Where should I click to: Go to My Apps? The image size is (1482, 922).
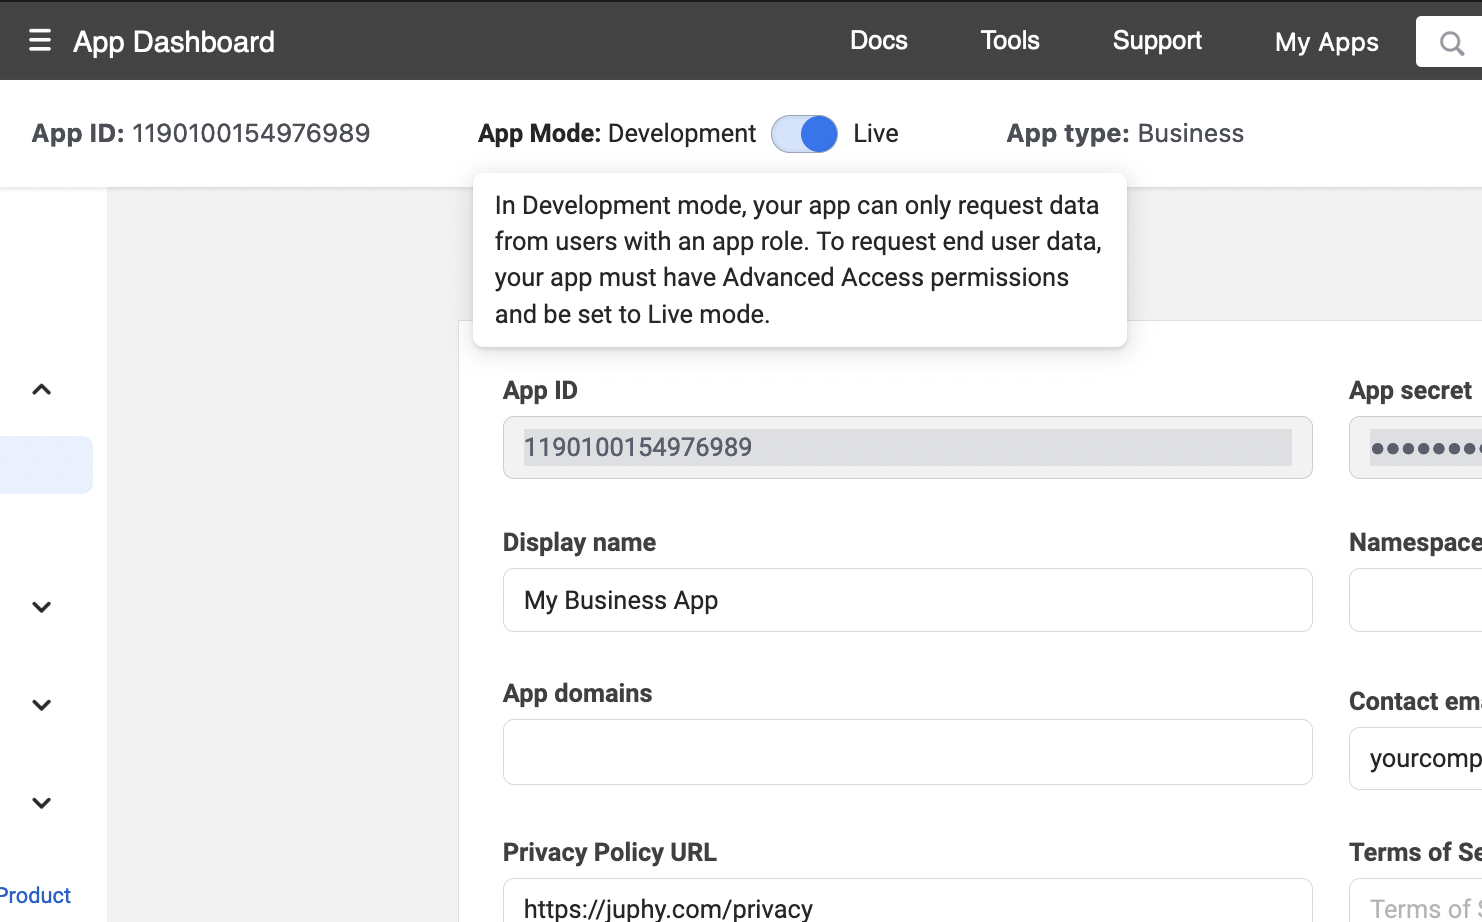point(1326,42)
